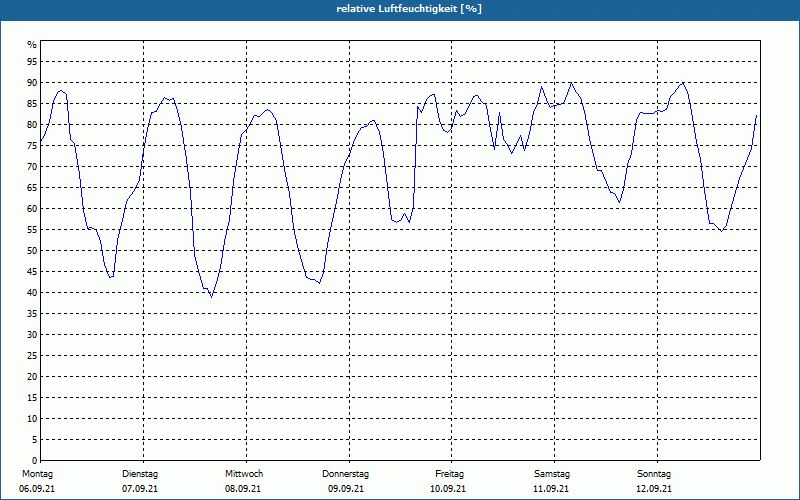Image resolution: width=800 pixels, height=500 pixels.
Task: Click the '55' y-axis label
Action: pos(32,230)
